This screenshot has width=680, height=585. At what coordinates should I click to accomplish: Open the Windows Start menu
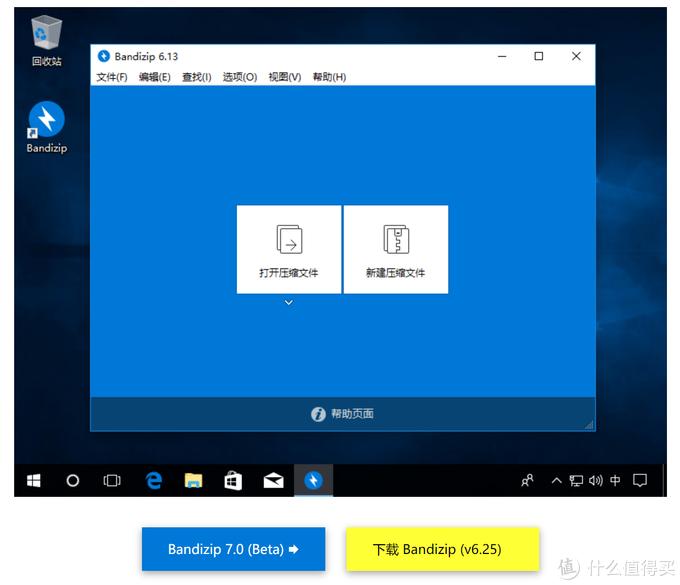click(34, 480)
